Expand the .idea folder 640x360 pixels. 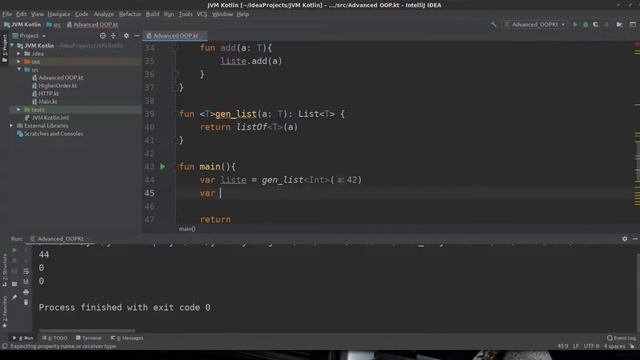pos(19,53)
